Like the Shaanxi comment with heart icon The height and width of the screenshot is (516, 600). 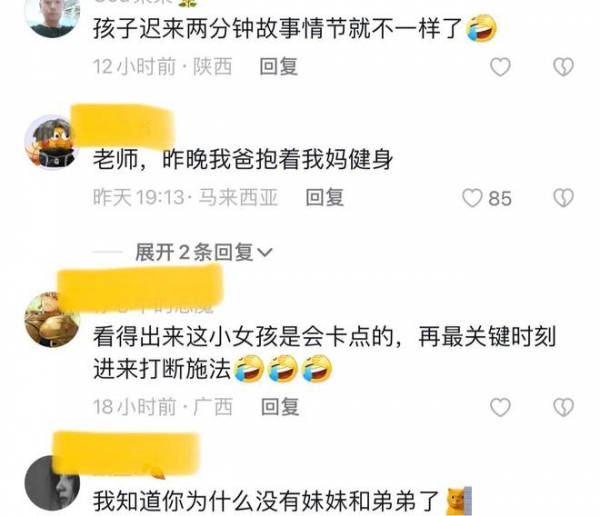pos(501,67)
